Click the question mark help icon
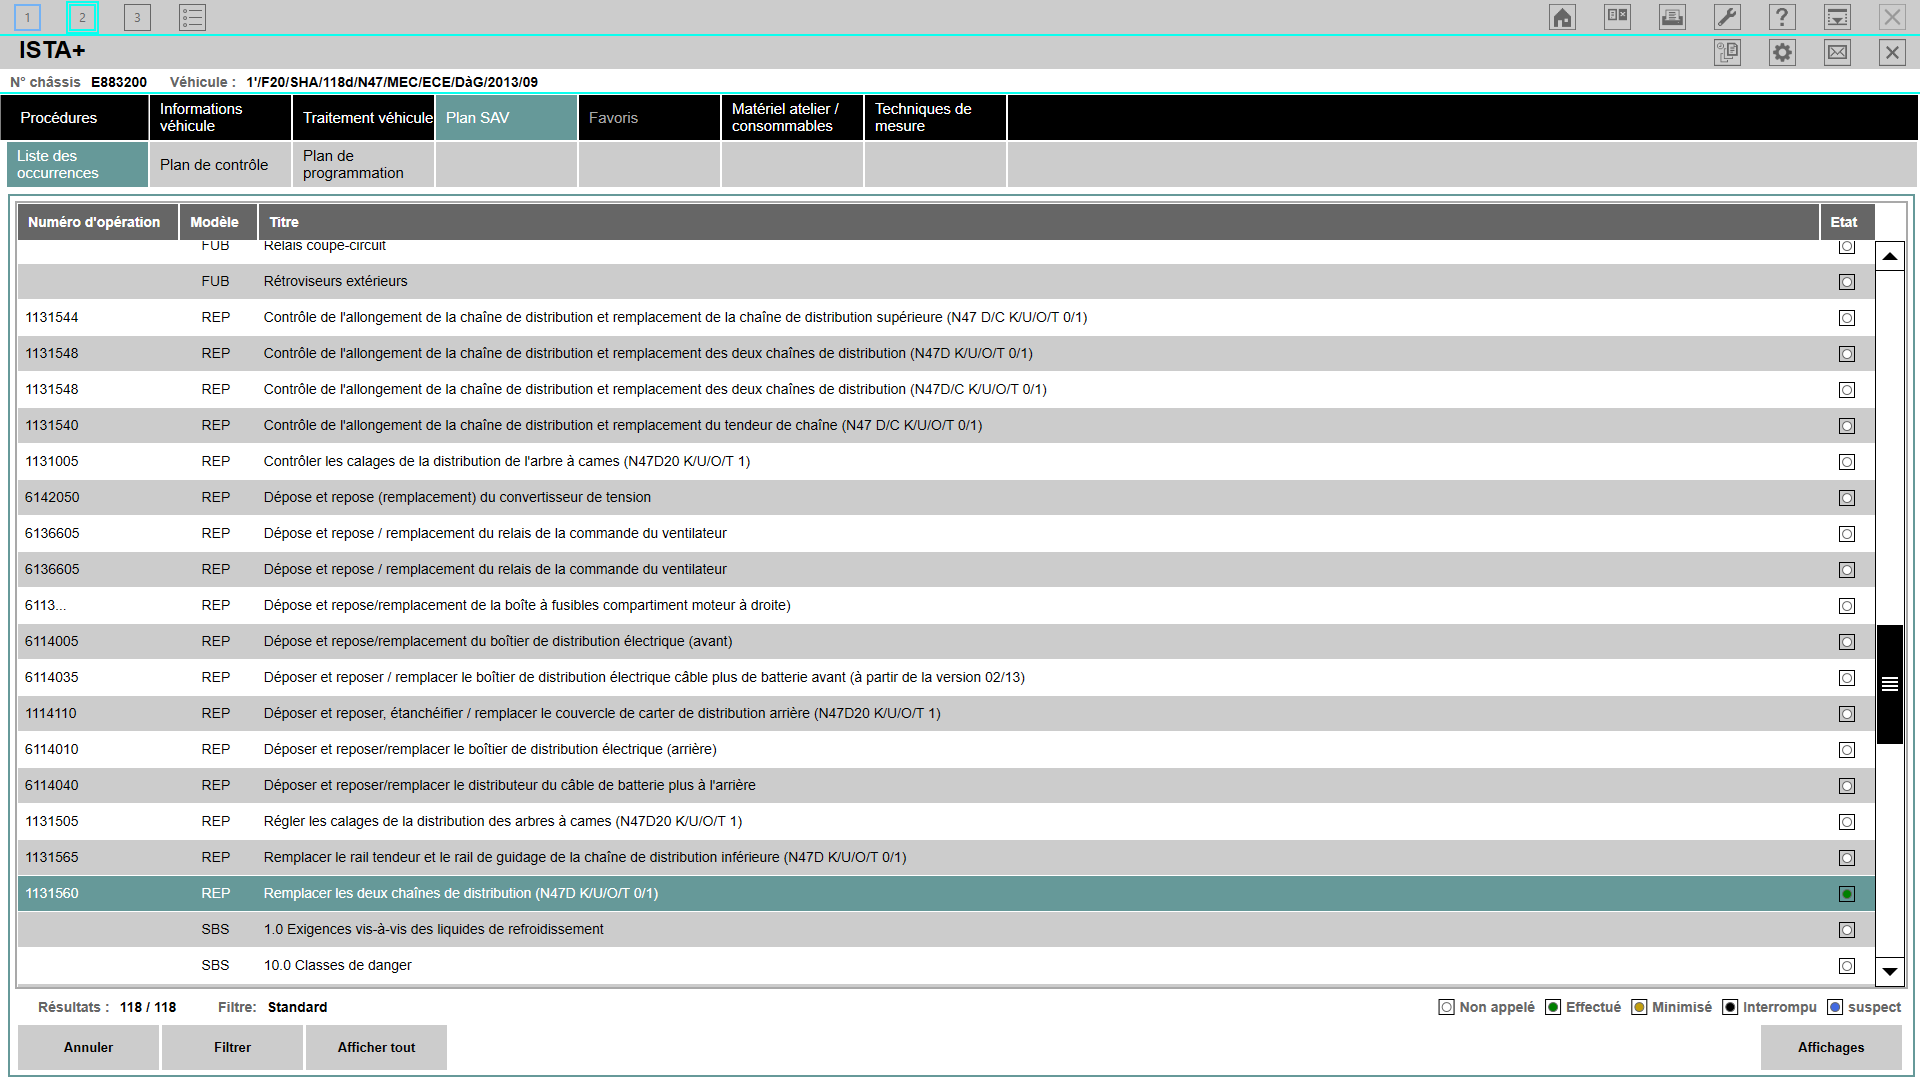The width and height of the screenshot is (1920, 1080). [1782, 17]
